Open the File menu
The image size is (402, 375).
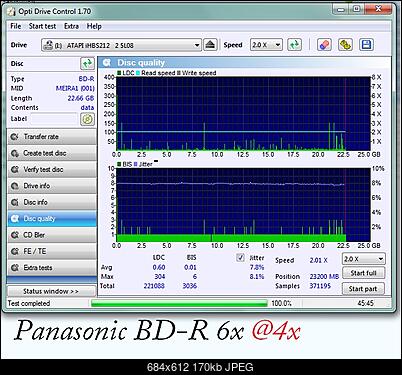click(x=16, y=26)
